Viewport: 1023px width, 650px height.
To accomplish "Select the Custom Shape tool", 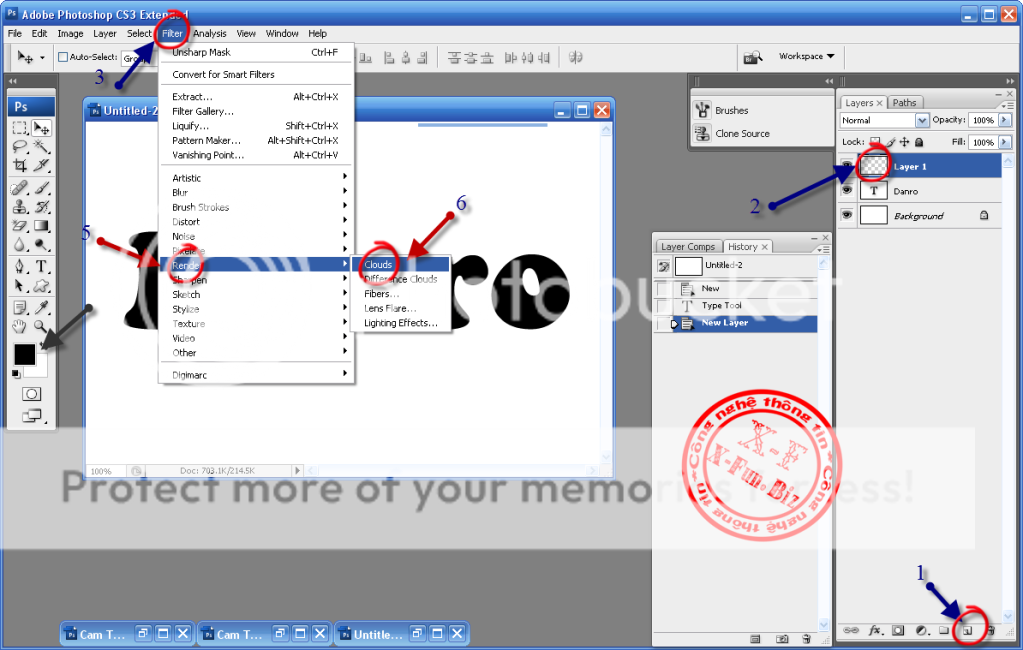I will tap(42, 286).
